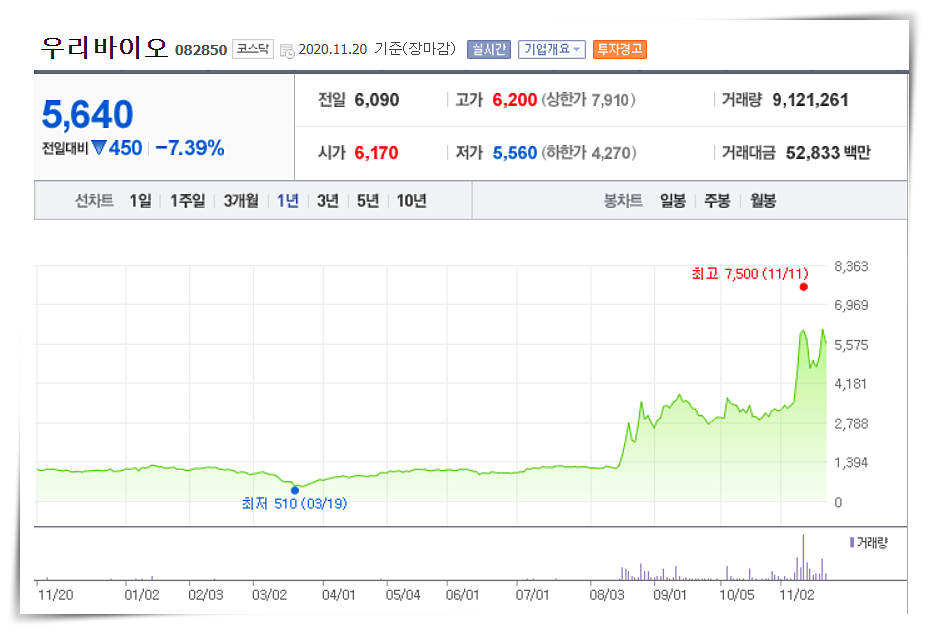929x634 pixels.
Task: Click the 상한가 7,910 text
Action: coord(589,100)
